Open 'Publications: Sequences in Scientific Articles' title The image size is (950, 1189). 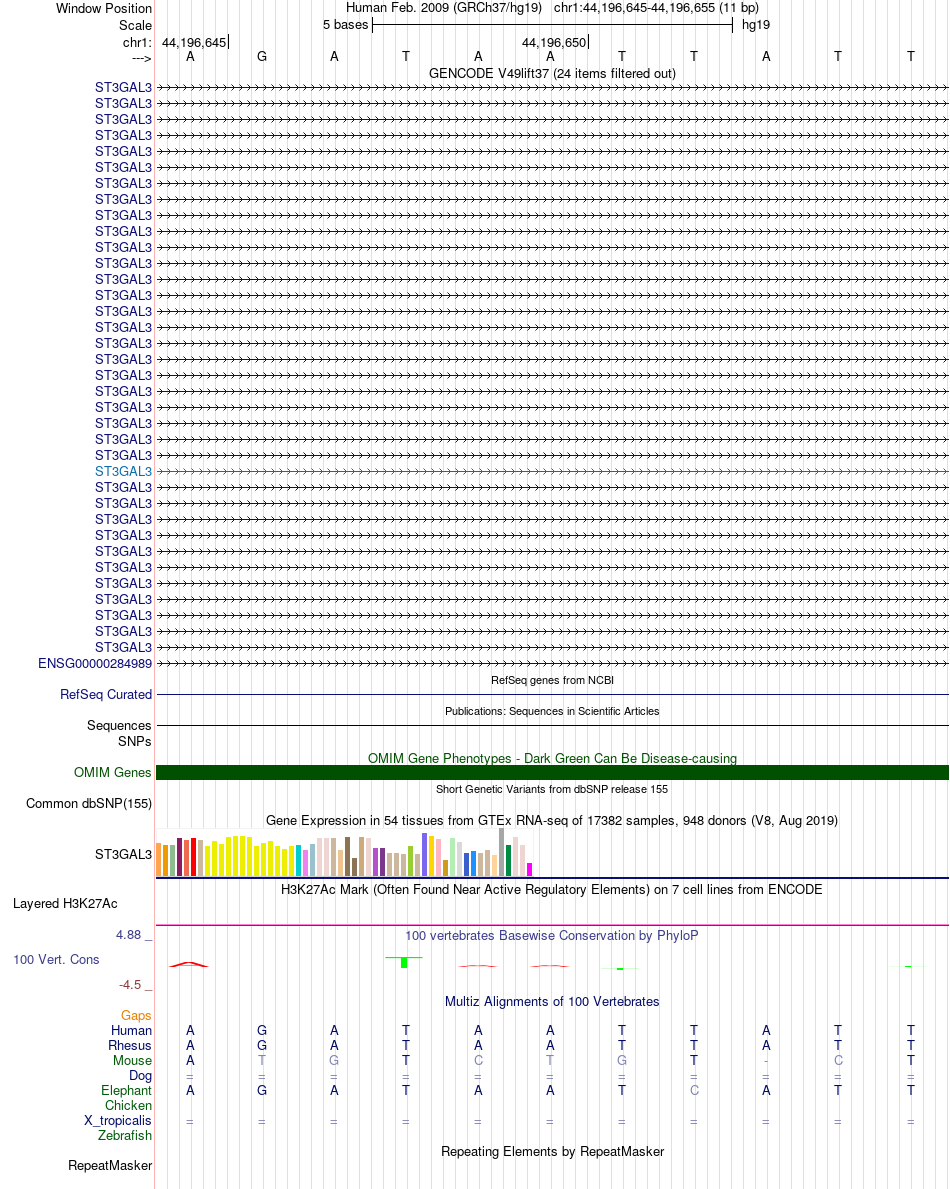tap(552, 711)
